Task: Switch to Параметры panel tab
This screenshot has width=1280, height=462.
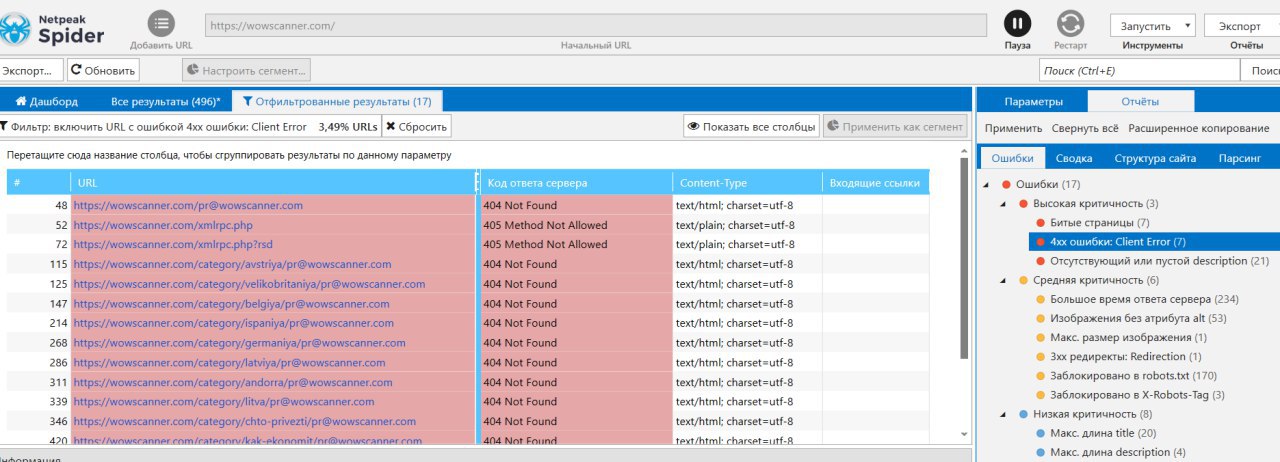Action: click(x=1033, y=101)
